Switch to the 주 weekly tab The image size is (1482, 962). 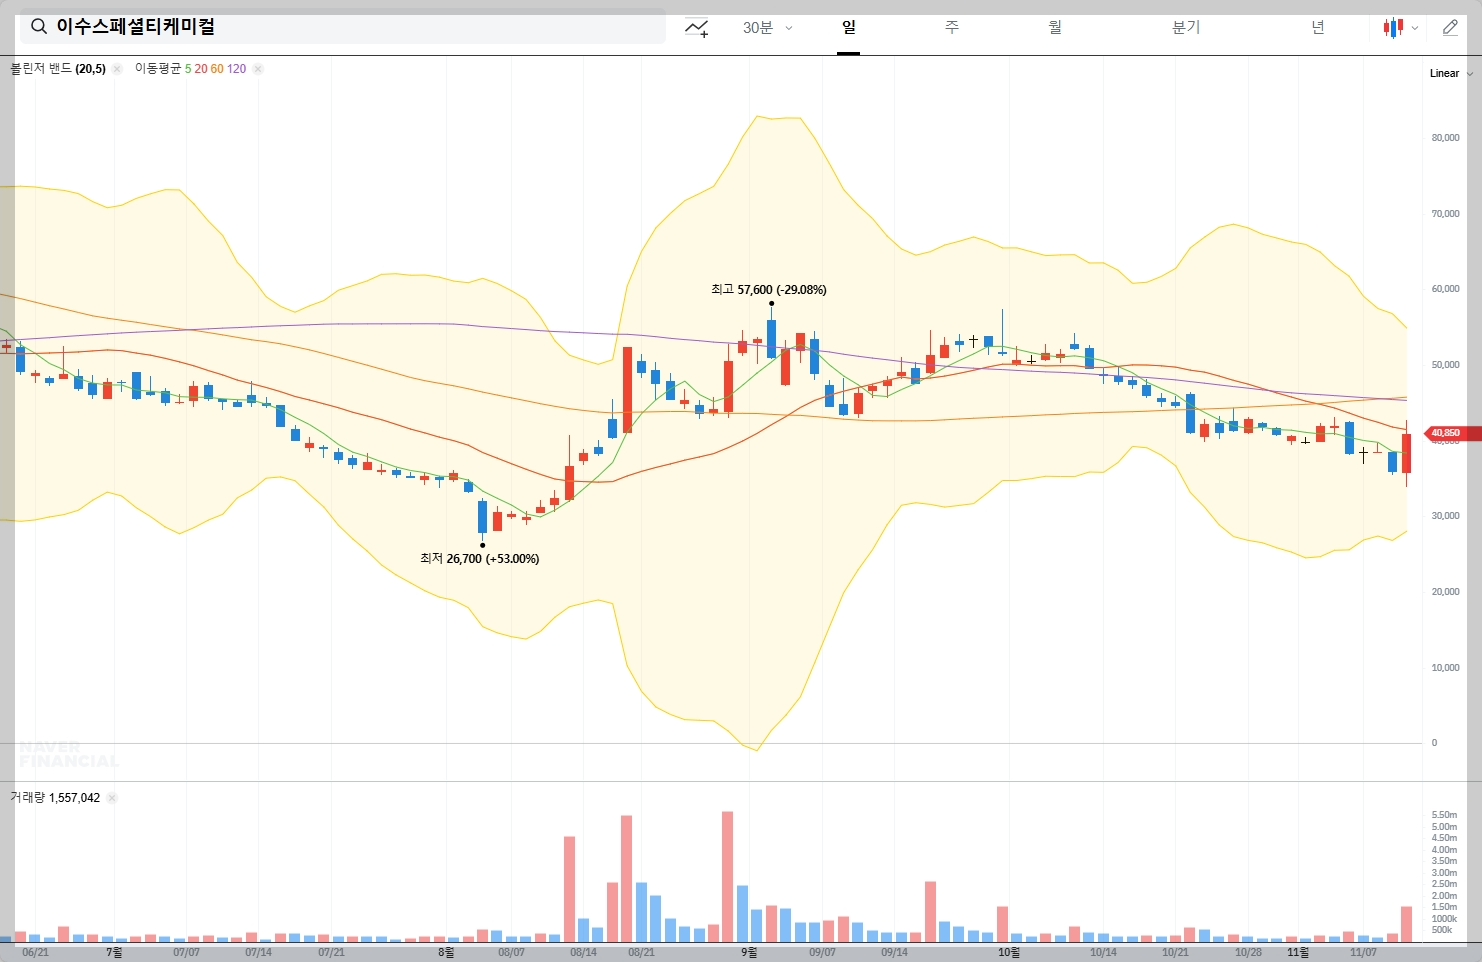(x=952, y=27)
